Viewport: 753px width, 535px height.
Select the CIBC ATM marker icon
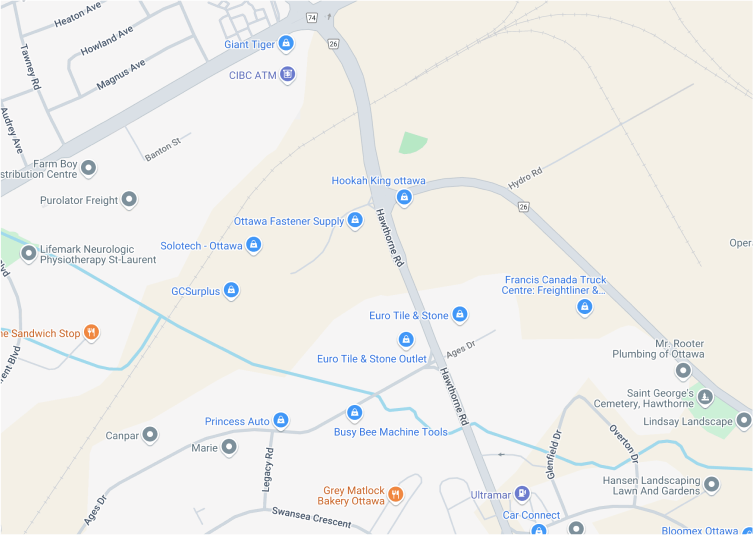[x=287, y=74]
